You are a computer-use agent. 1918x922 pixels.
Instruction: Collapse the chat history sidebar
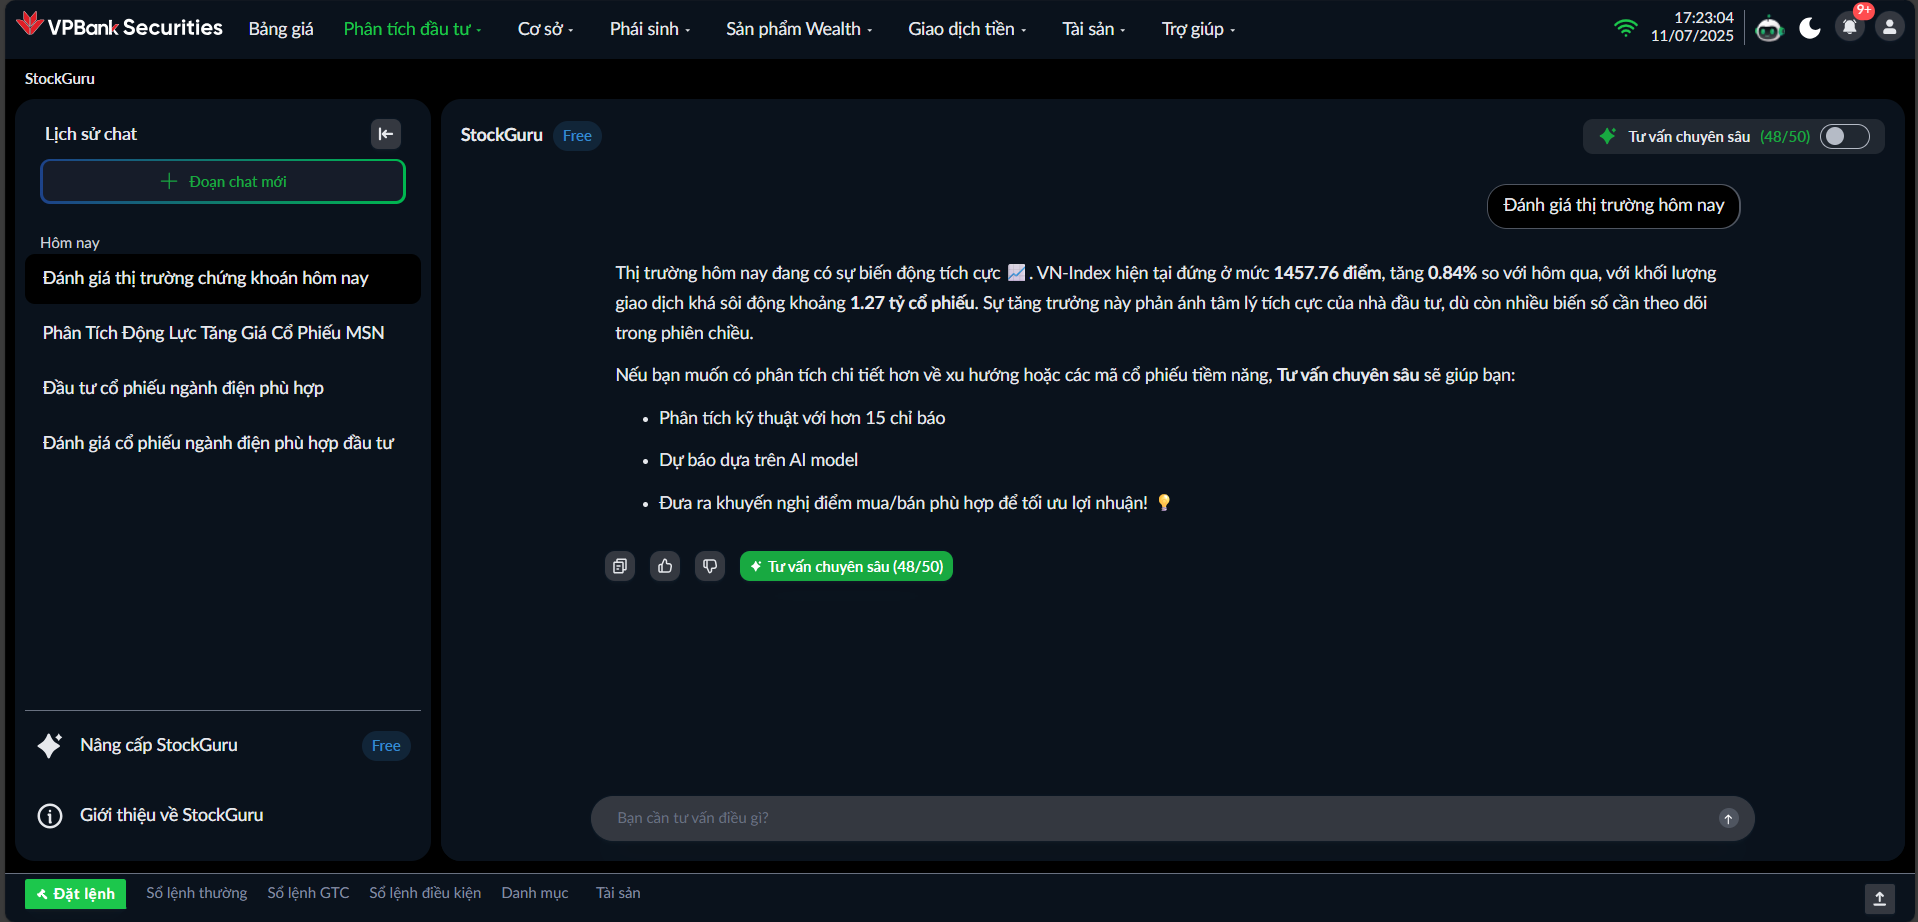point(385,134)
